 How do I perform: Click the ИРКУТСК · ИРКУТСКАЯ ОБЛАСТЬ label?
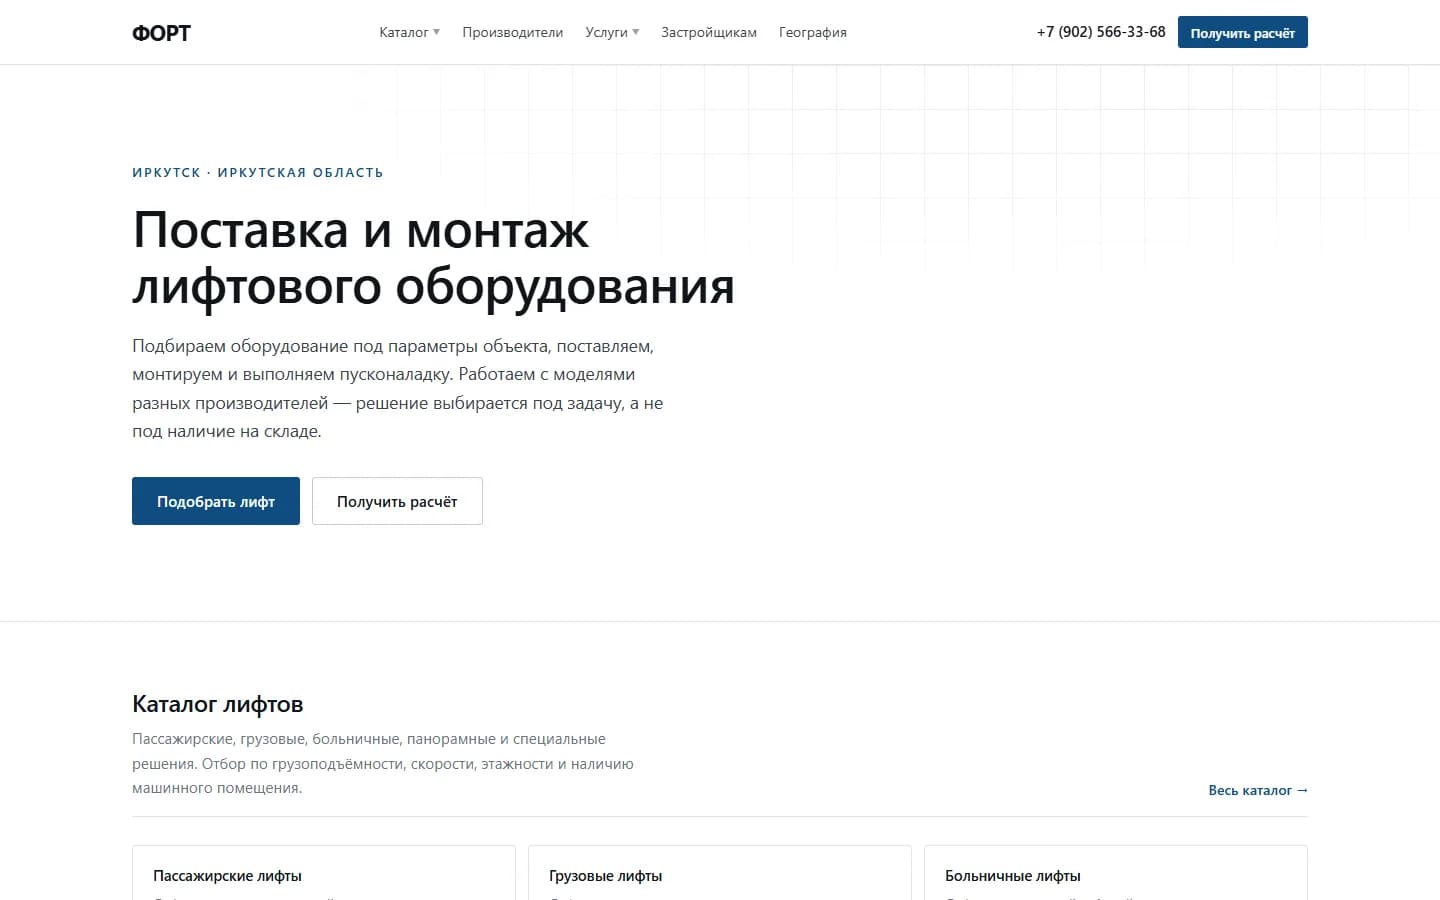pos(258,173)
